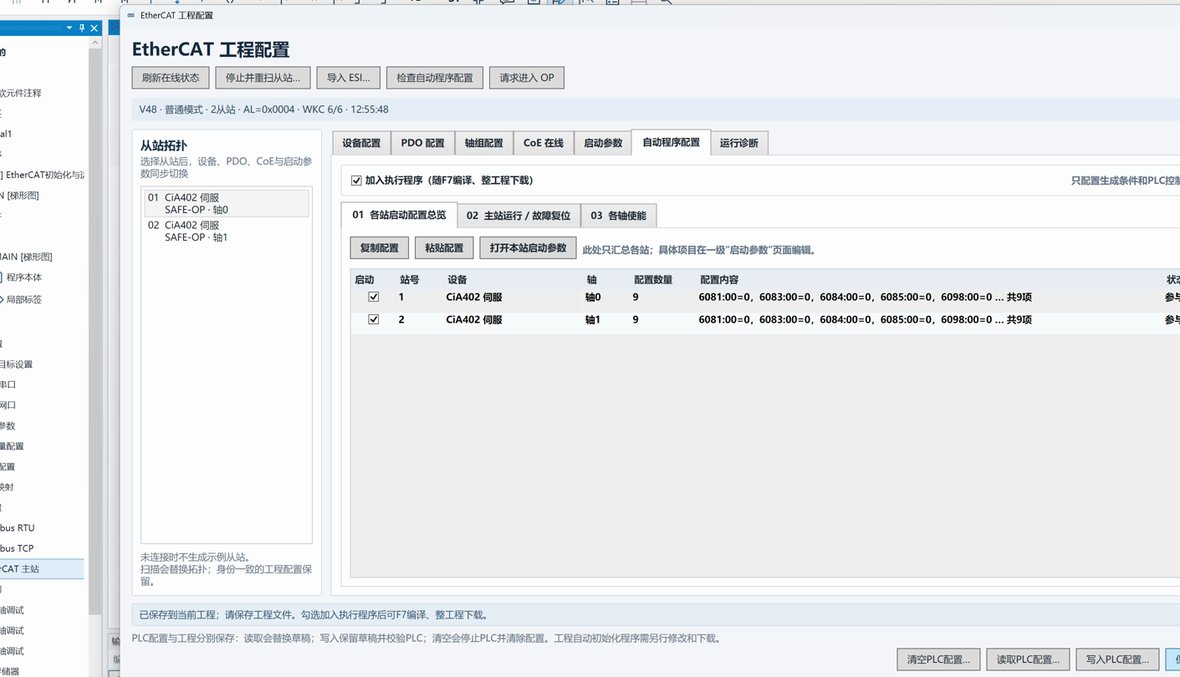Click the 打开本站启动参数 button
The width and height of the screenshot is (1180, 677).
[528, 248]
